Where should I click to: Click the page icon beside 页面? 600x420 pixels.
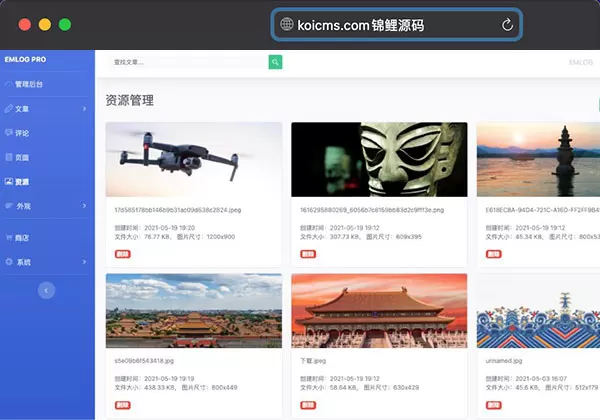coord(9,157)
